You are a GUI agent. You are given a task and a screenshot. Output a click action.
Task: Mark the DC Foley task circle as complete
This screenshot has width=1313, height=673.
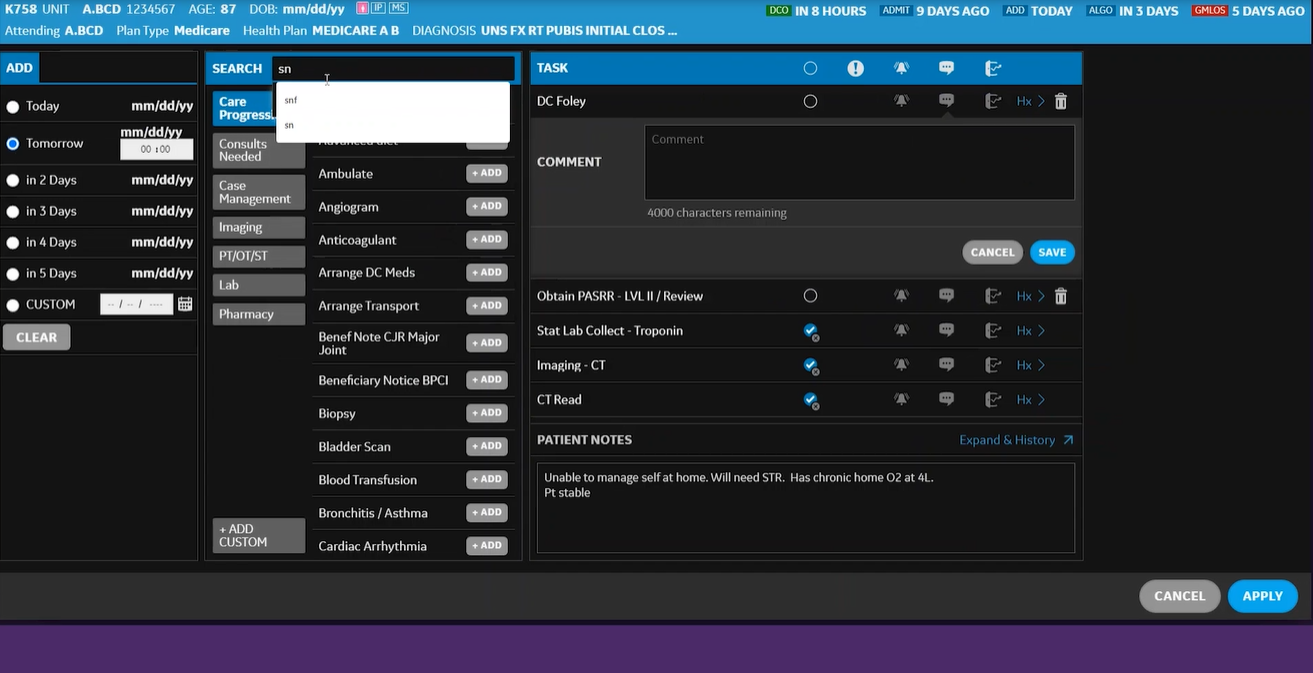point(811,101)
